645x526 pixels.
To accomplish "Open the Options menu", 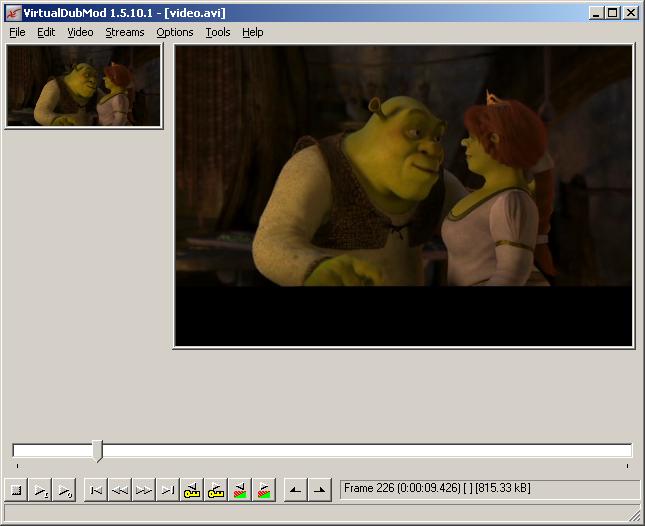I will (x=175, y=32).
